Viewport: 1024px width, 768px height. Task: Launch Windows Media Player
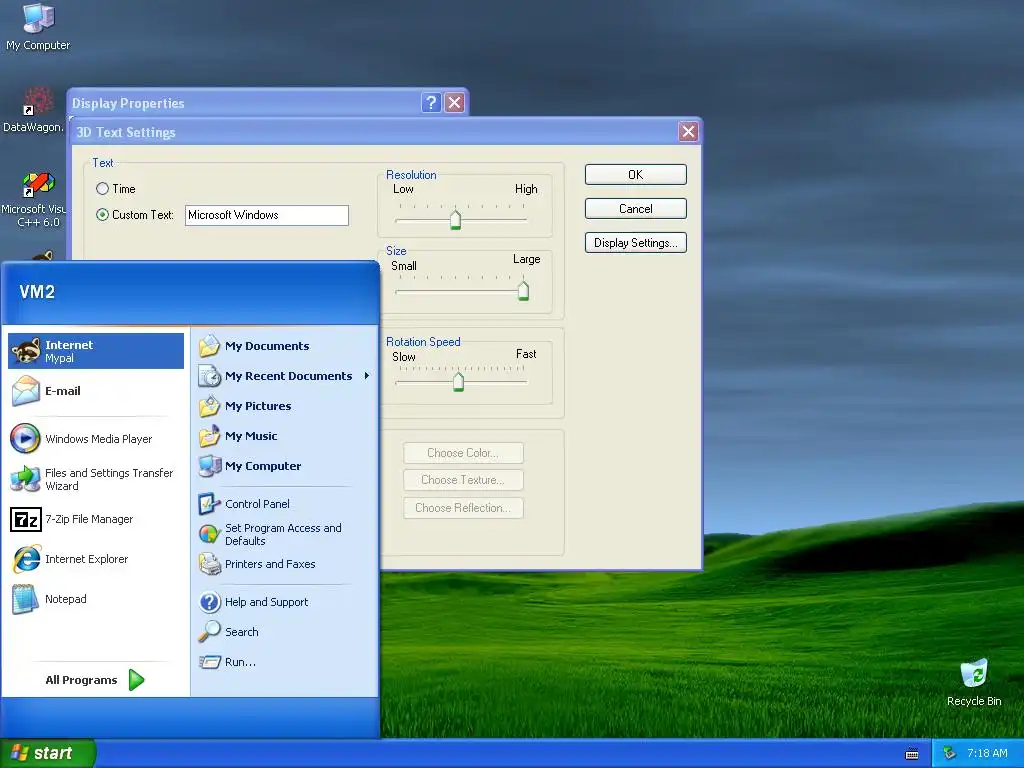(x=96, y=439)
